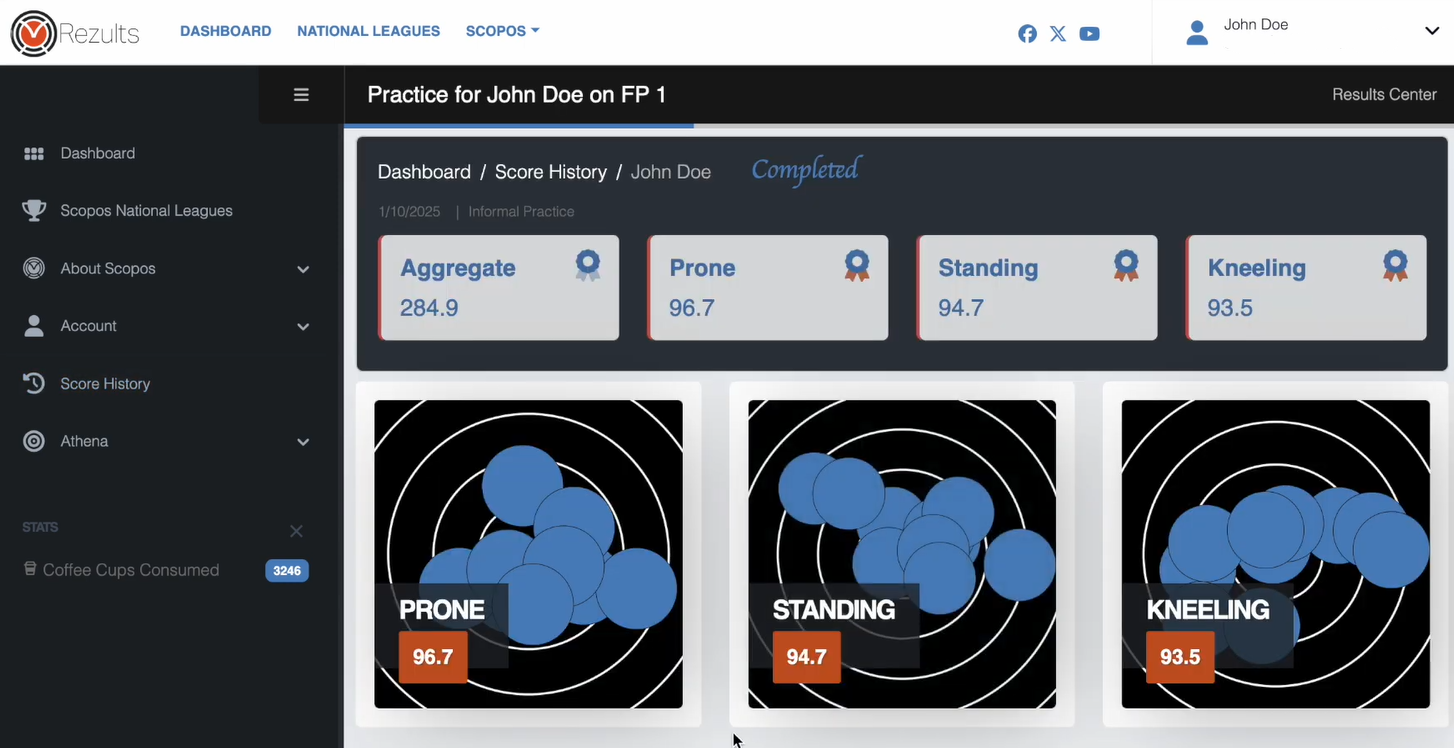Expand the Athena sidebar section
The image size is (1454, 748).
[x=303, y=442]
